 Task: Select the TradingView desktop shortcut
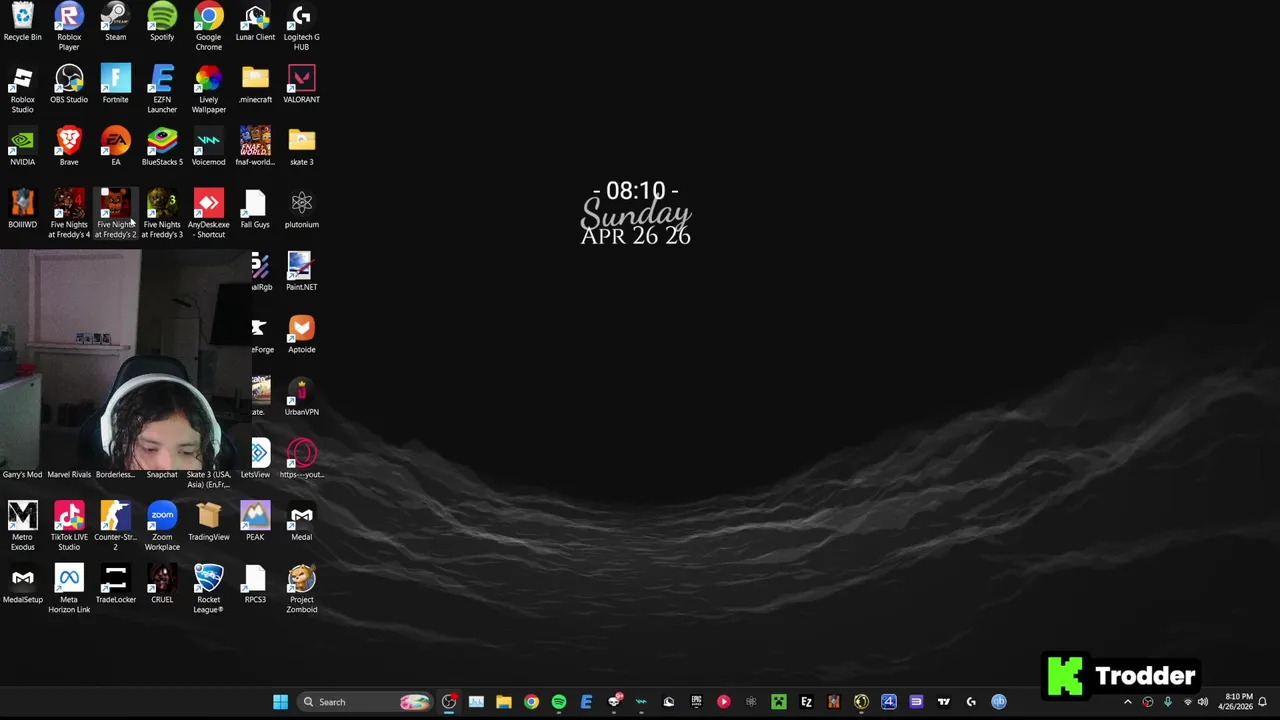[x=209, y=522]
